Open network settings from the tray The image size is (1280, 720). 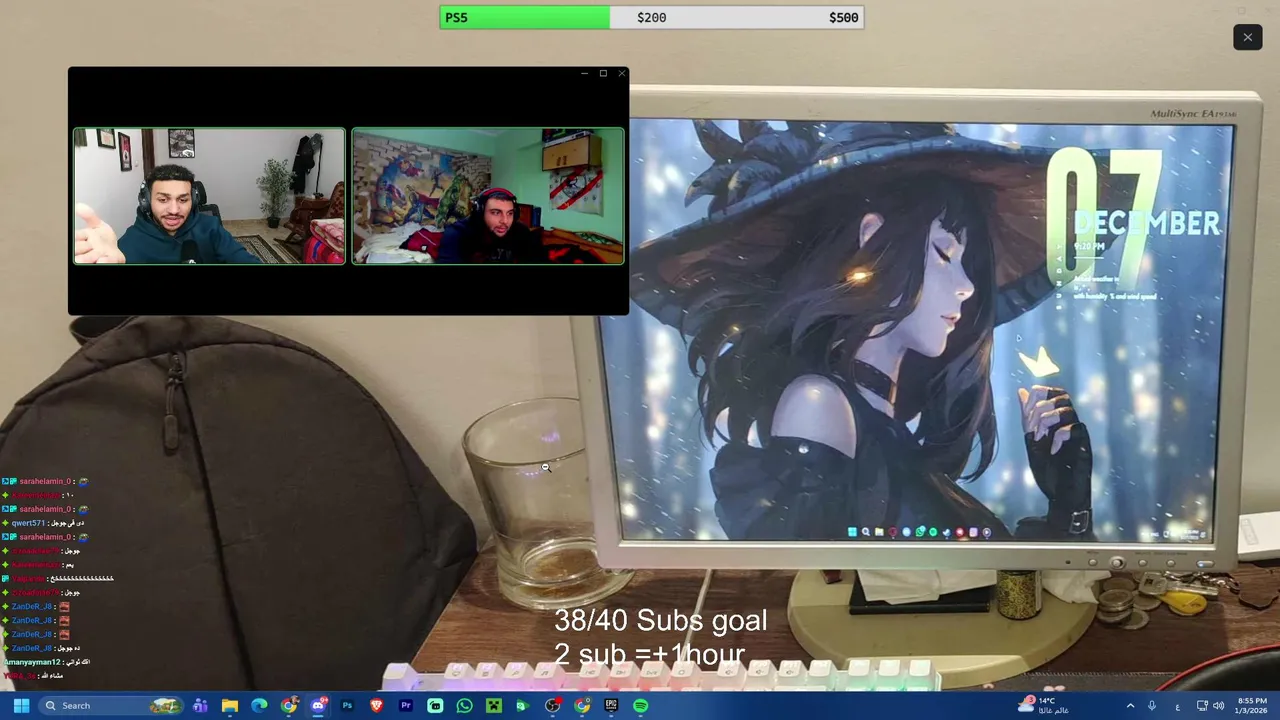click(x=1202, y=706)
